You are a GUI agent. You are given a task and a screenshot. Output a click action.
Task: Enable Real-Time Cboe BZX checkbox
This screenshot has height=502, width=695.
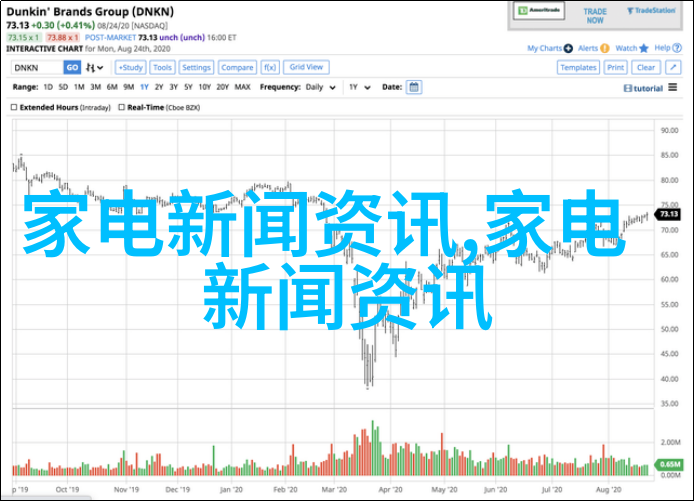pos(121,107)
